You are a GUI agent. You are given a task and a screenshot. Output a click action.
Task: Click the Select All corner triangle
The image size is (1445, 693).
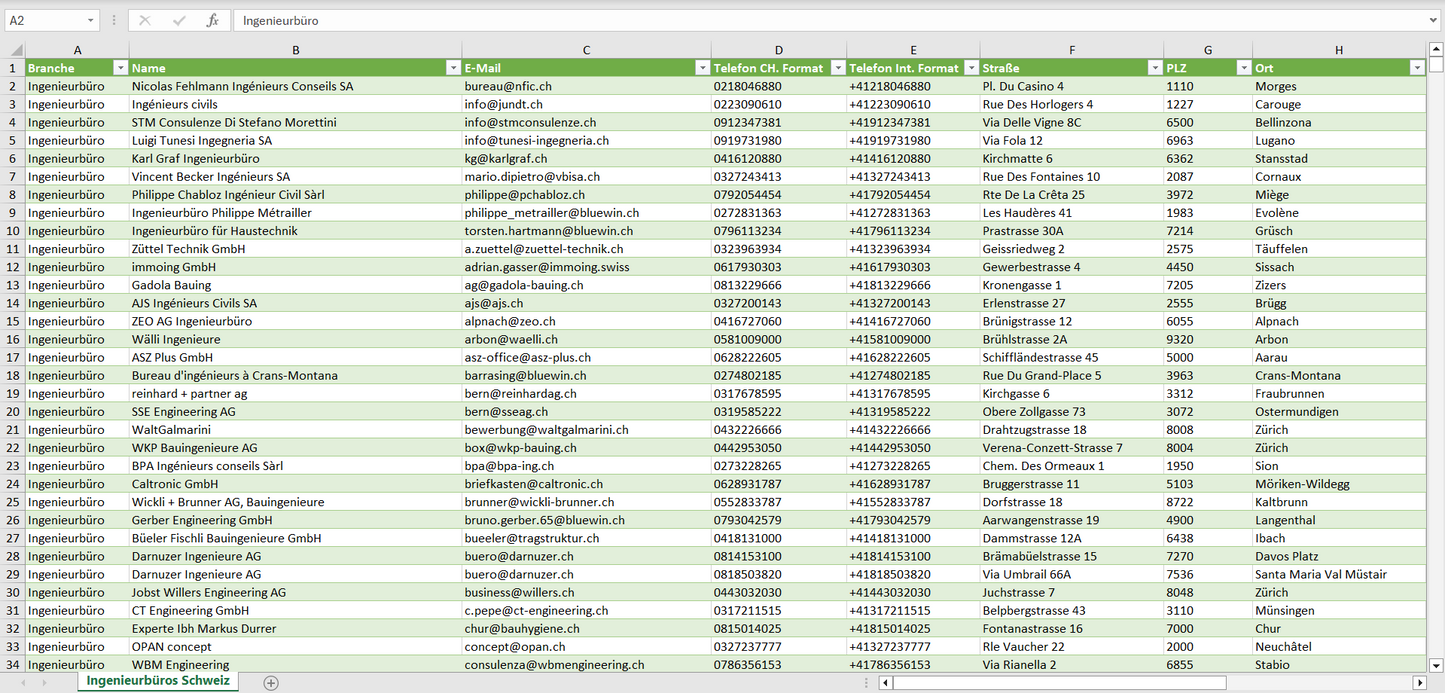click(14, 50)
